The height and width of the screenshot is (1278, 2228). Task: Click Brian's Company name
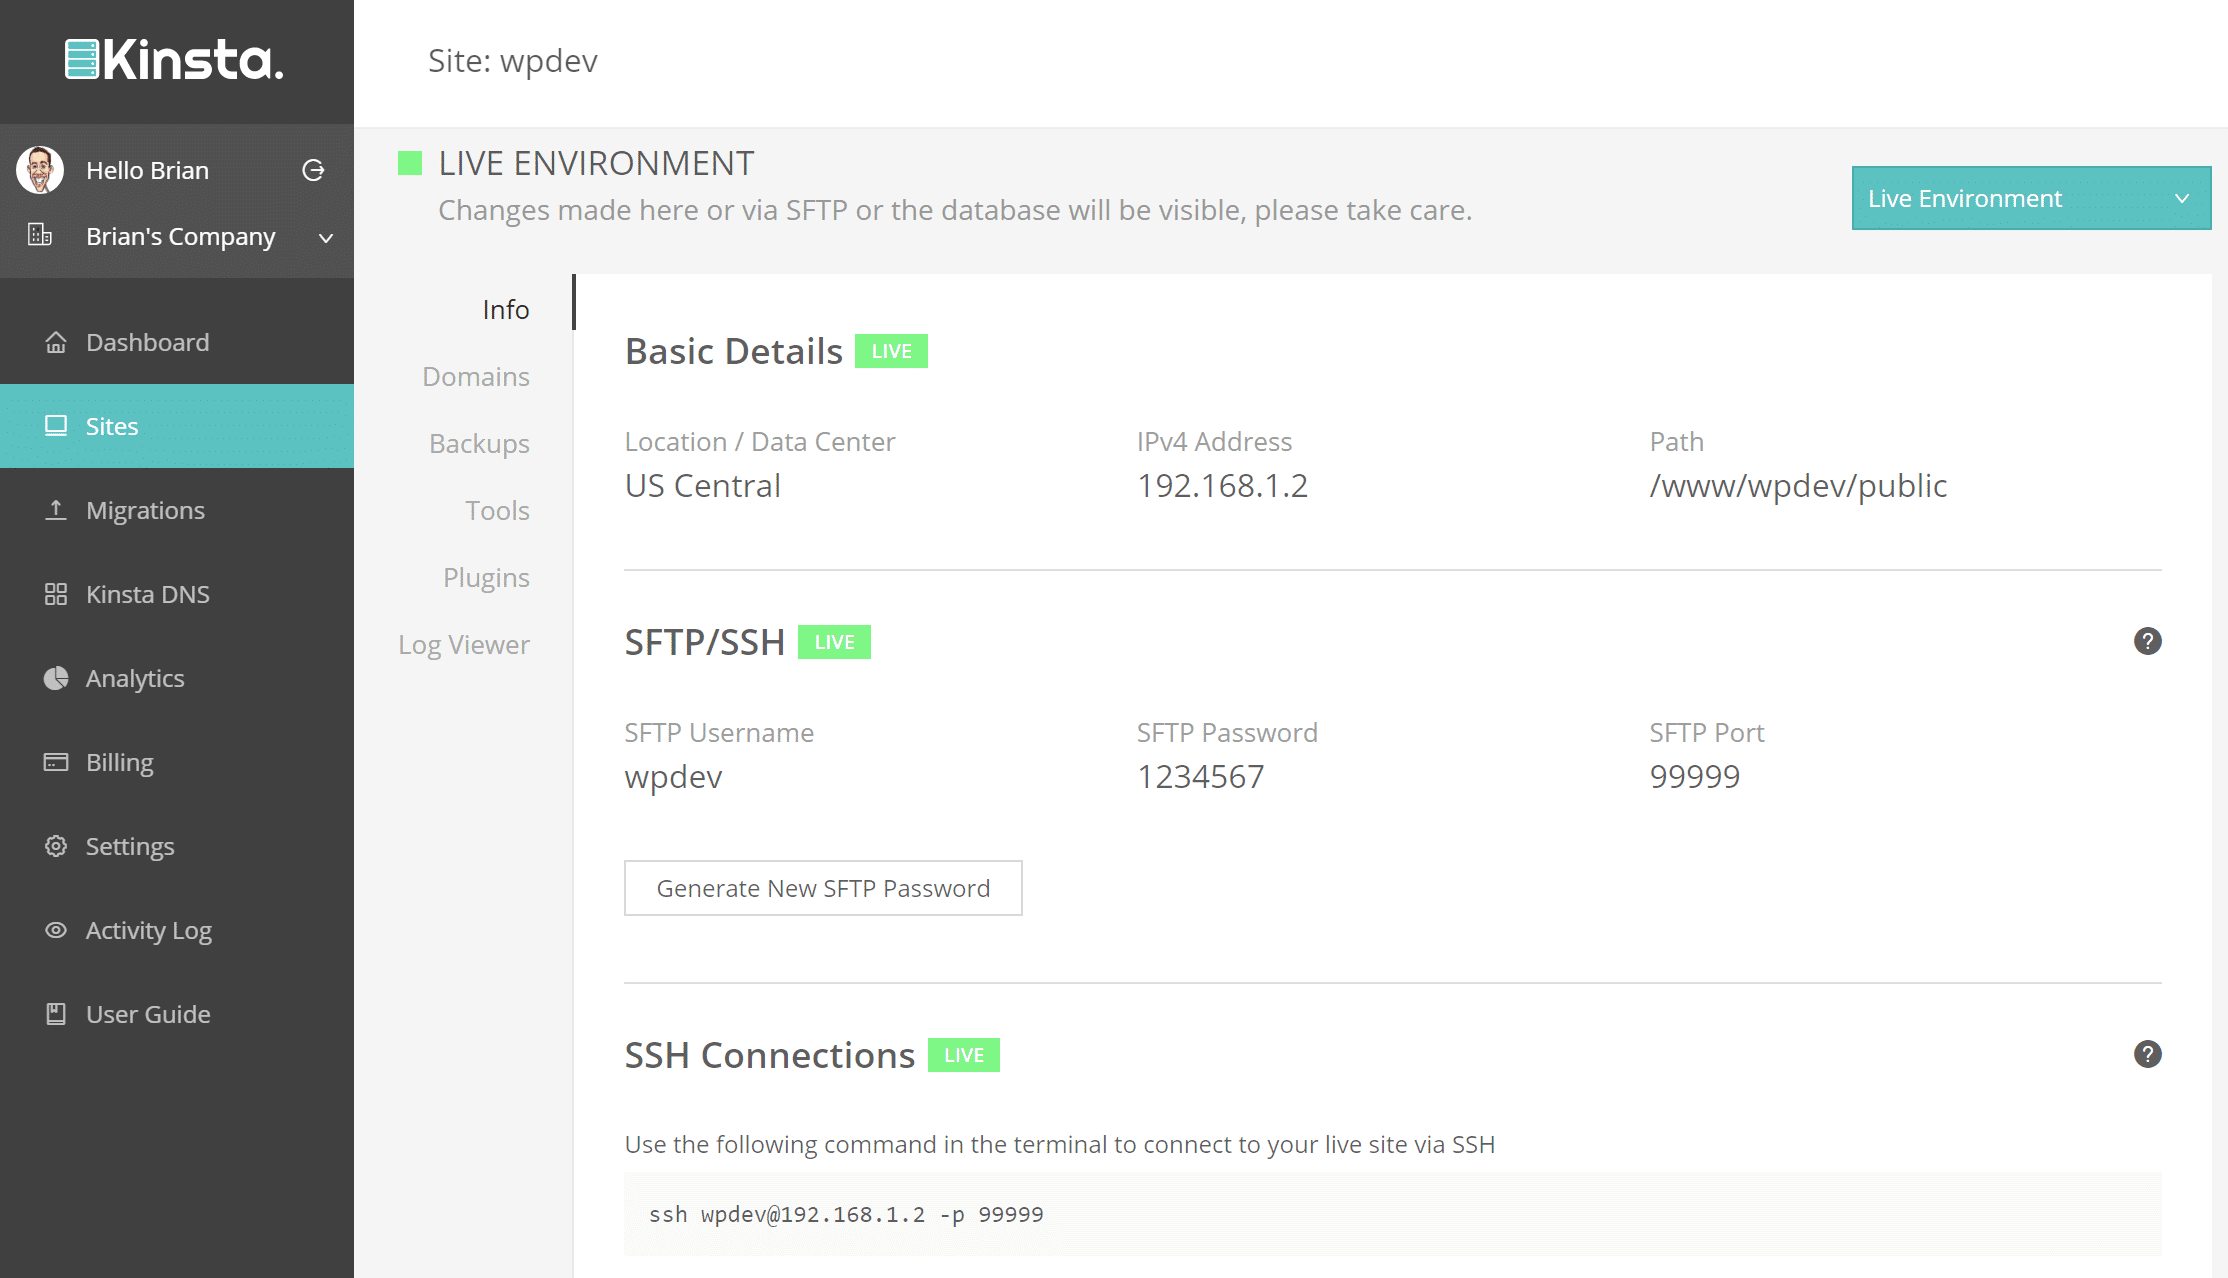click(x=180, y=237)
